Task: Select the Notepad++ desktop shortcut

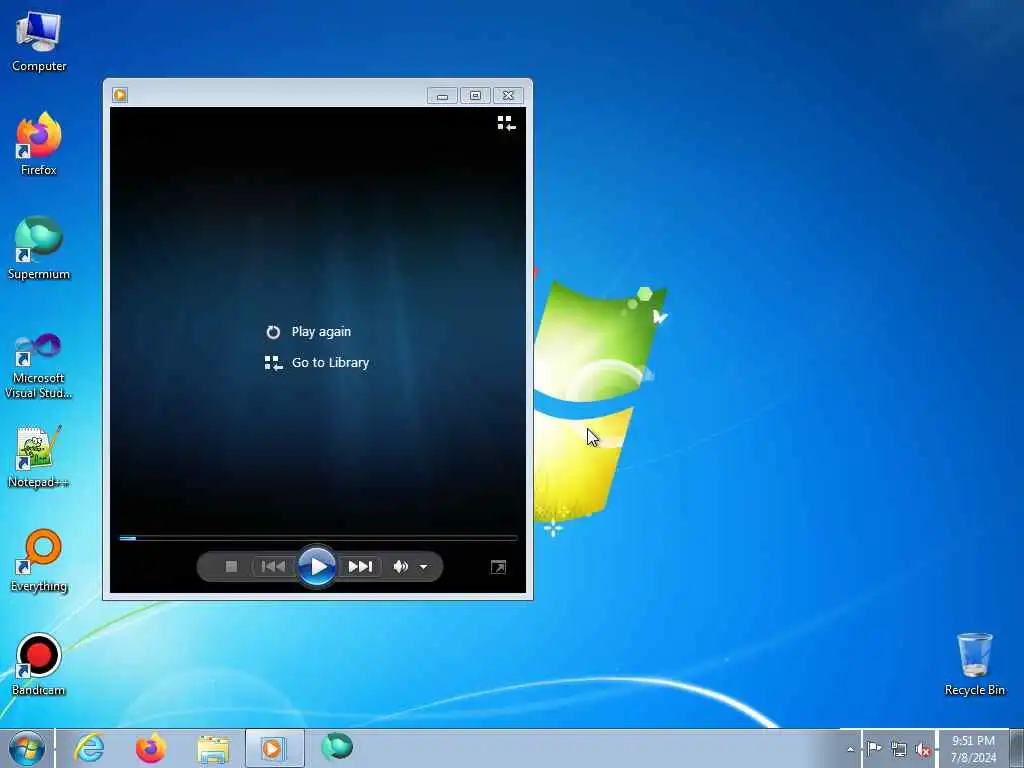Action: 39,456
